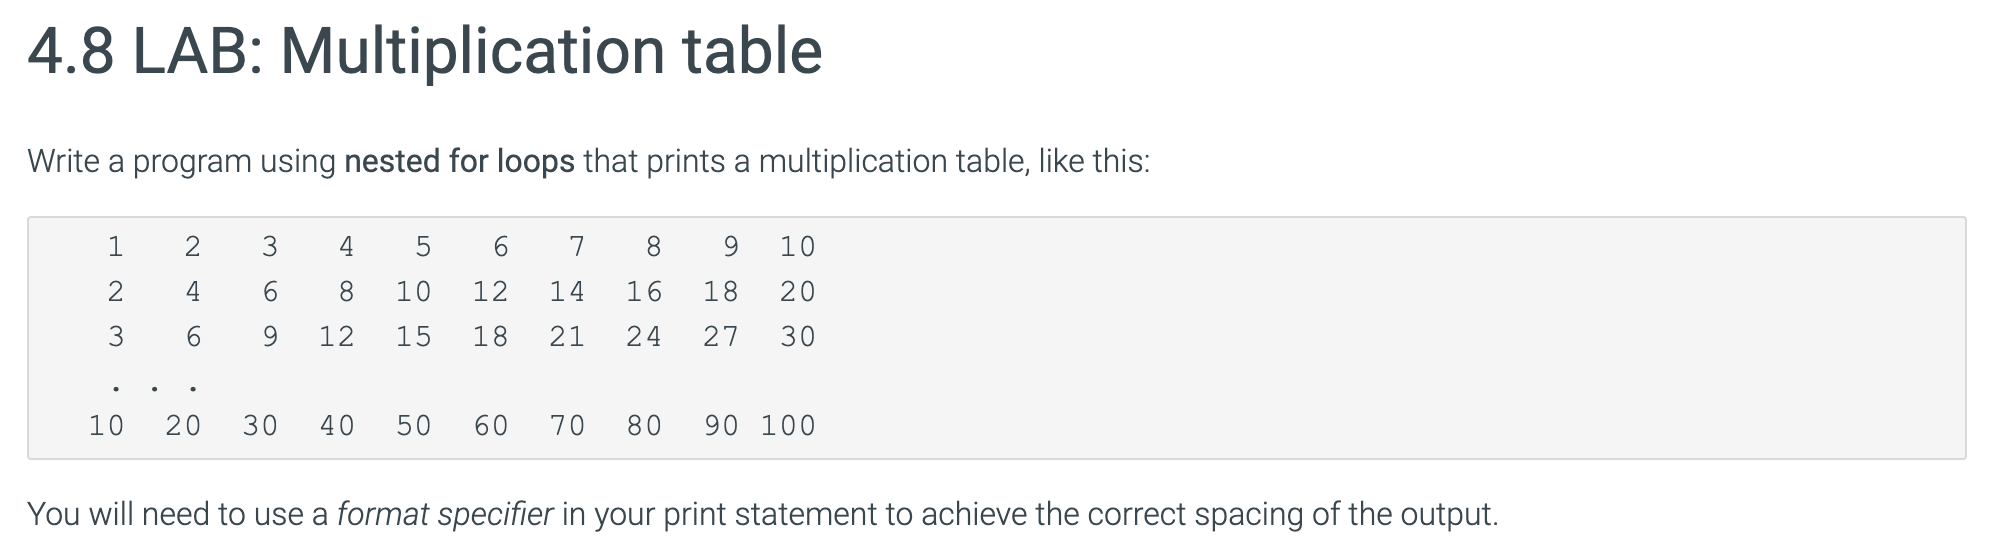
Task: Click the '4.8 LAB: Multiplication table' heading
Action: tap(425, 52)
